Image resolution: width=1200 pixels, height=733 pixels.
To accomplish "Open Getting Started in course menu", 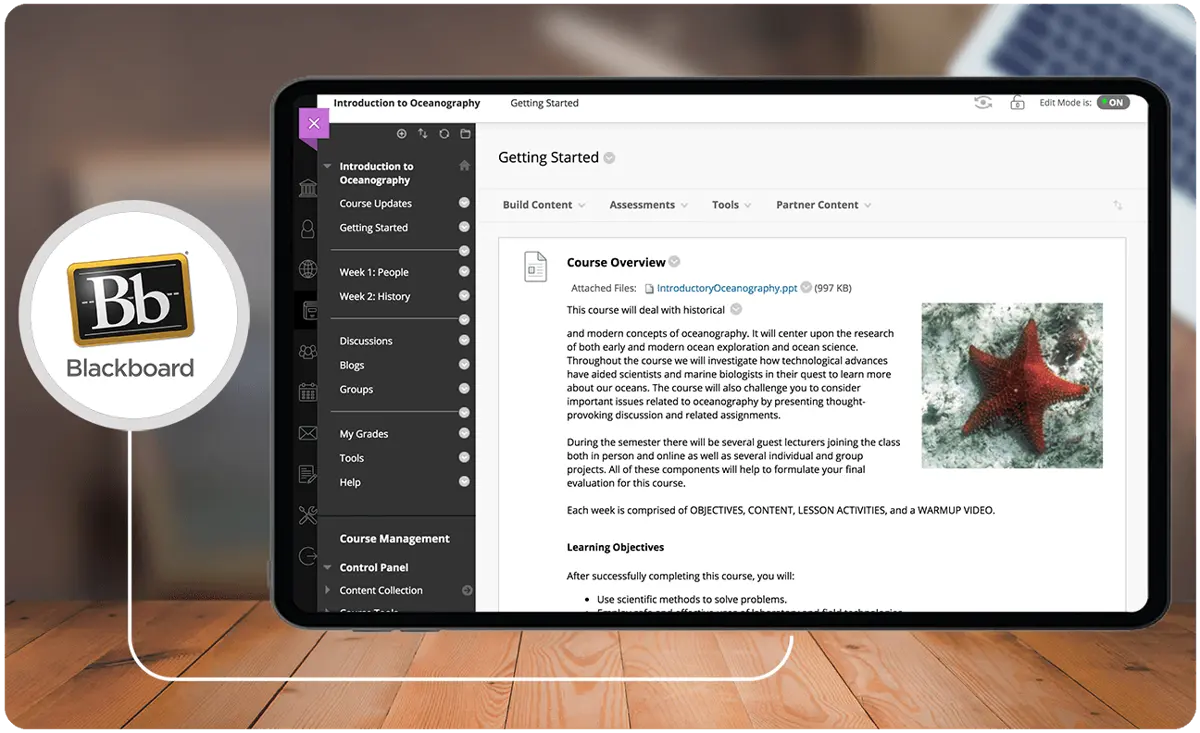I will pos(374,228).
